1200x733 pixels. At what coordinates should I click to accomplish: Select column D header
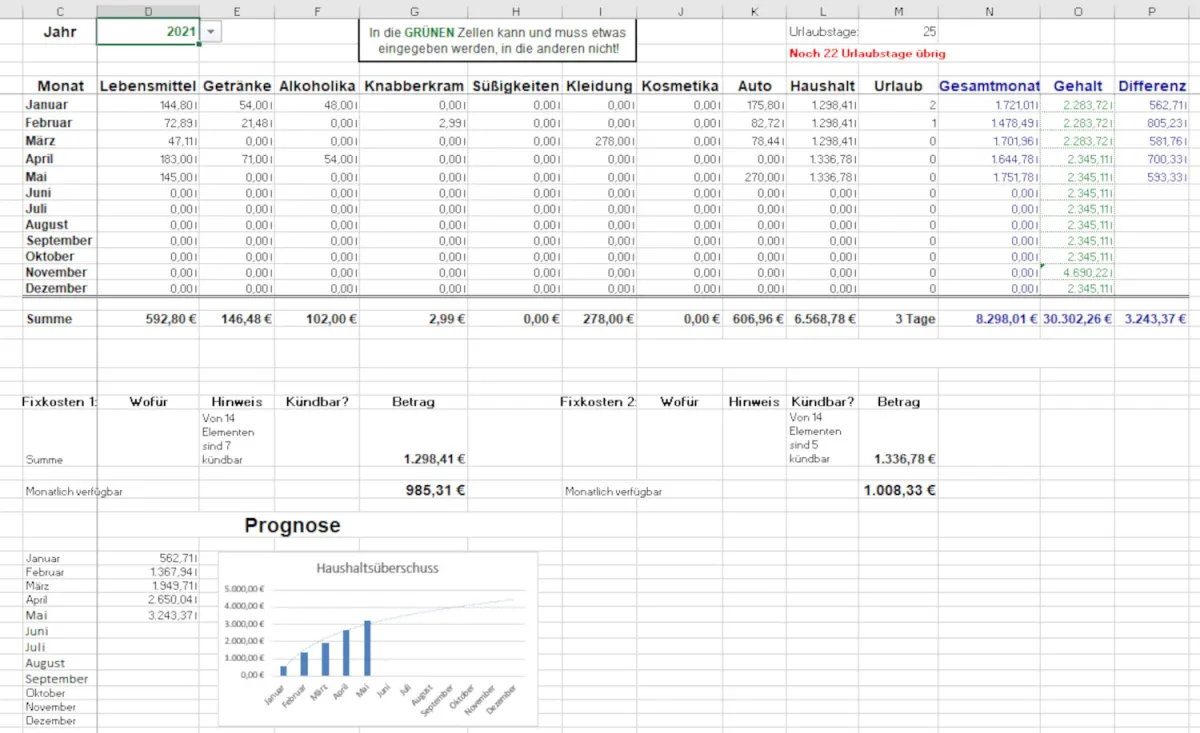pyautogui.click(x=148, y=10)
